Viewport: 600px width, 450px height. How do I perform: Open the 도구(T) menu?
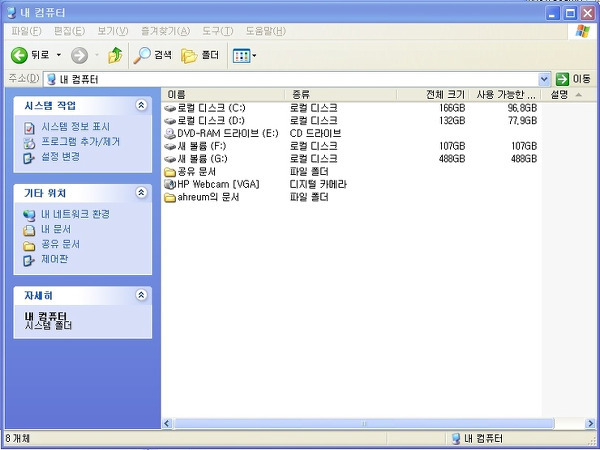[217, 31]
